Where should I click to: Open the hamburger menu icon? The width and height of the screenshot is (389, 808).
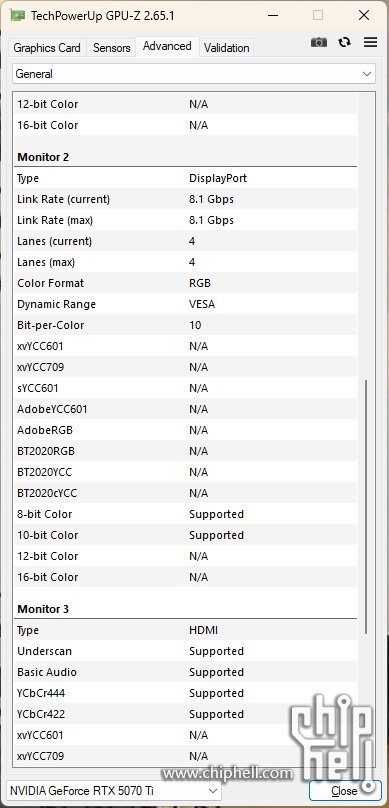pos(370,42)
